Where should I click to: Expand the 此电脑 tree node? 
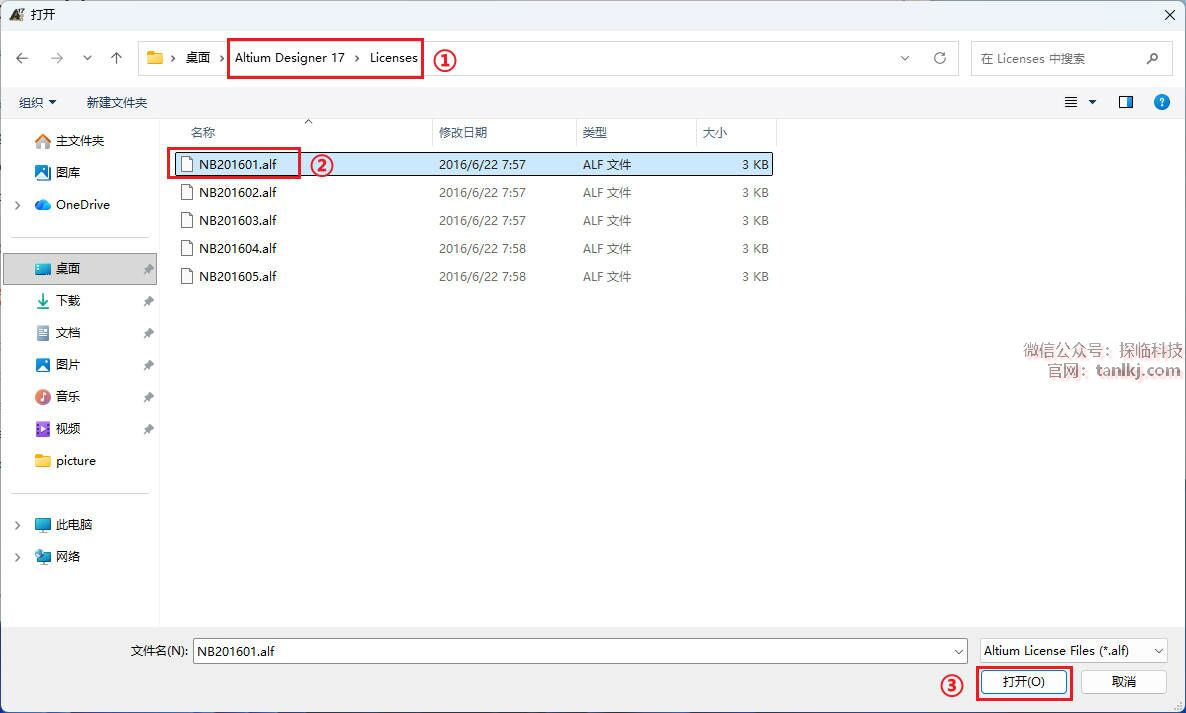point(17,525)
